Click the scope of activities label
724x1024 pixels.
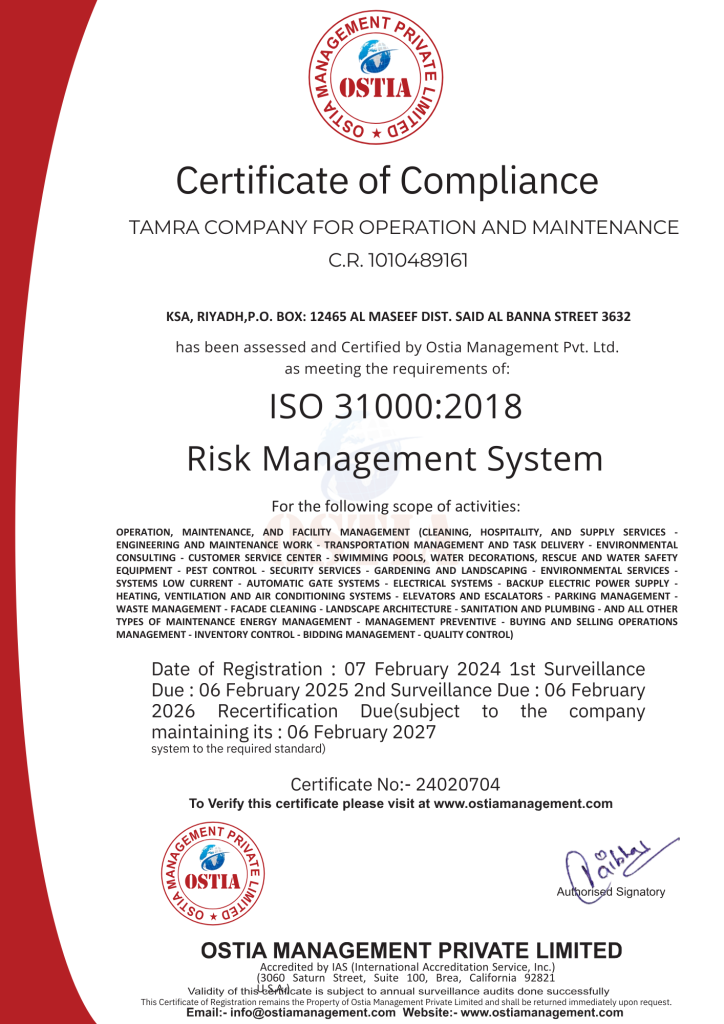(x=396, y=506)
